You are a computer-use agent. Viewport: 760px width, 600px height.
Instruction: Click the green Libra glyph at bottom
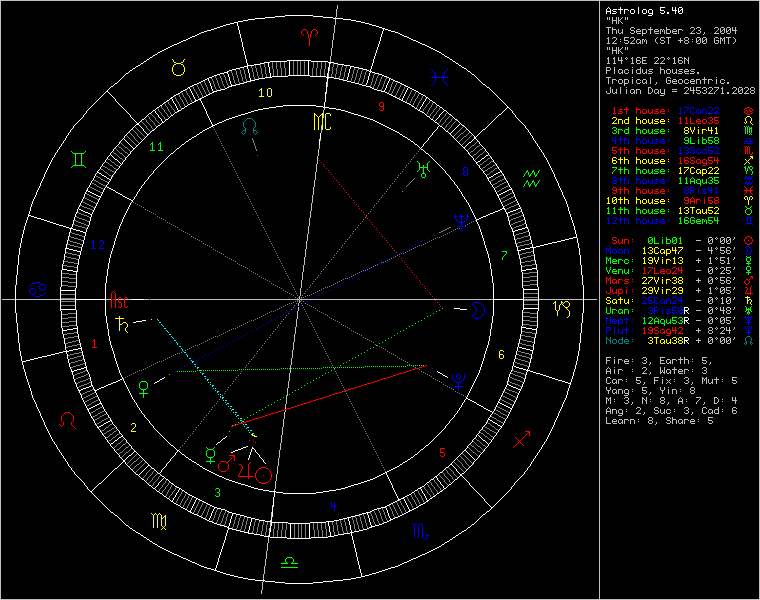(x=289, y=563)
